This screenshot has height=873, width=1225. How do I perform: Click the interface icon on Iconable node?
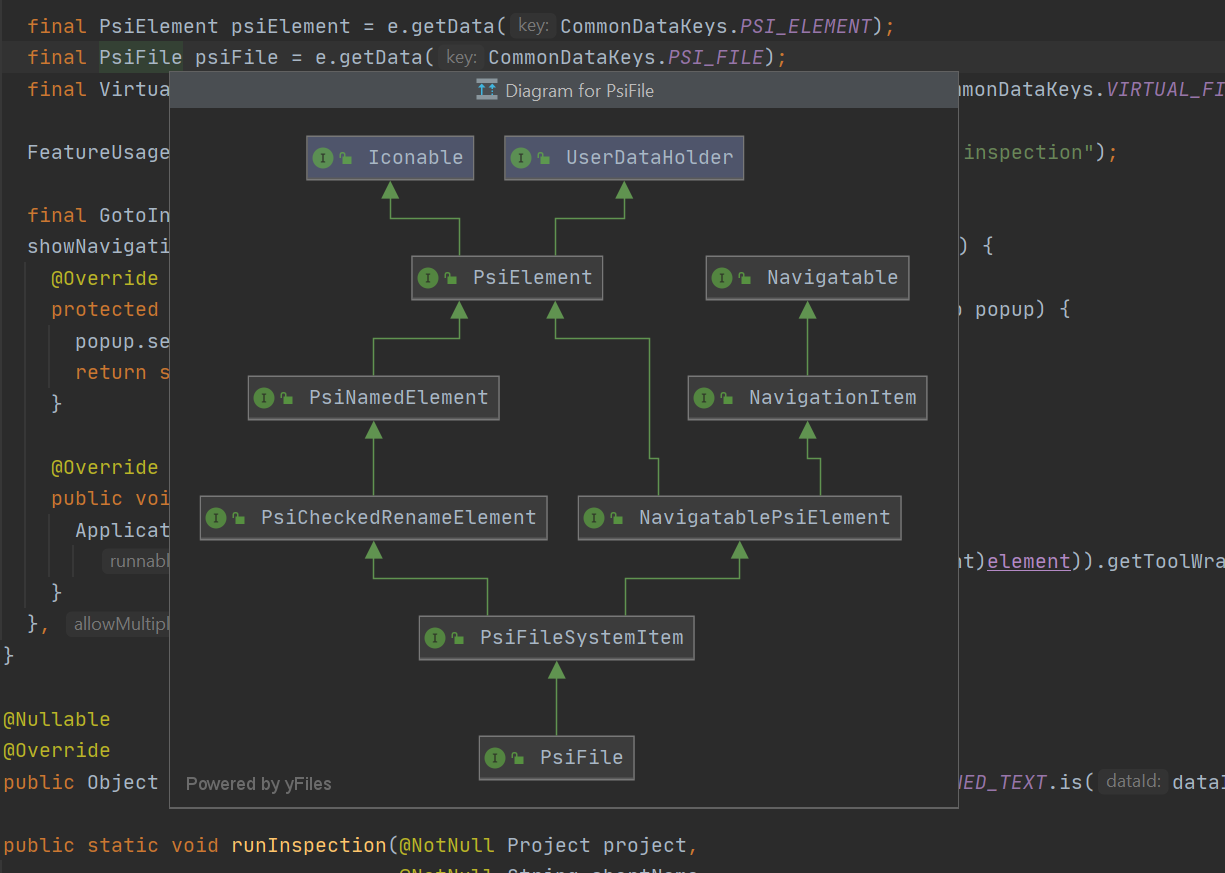(x=323, y=158)
